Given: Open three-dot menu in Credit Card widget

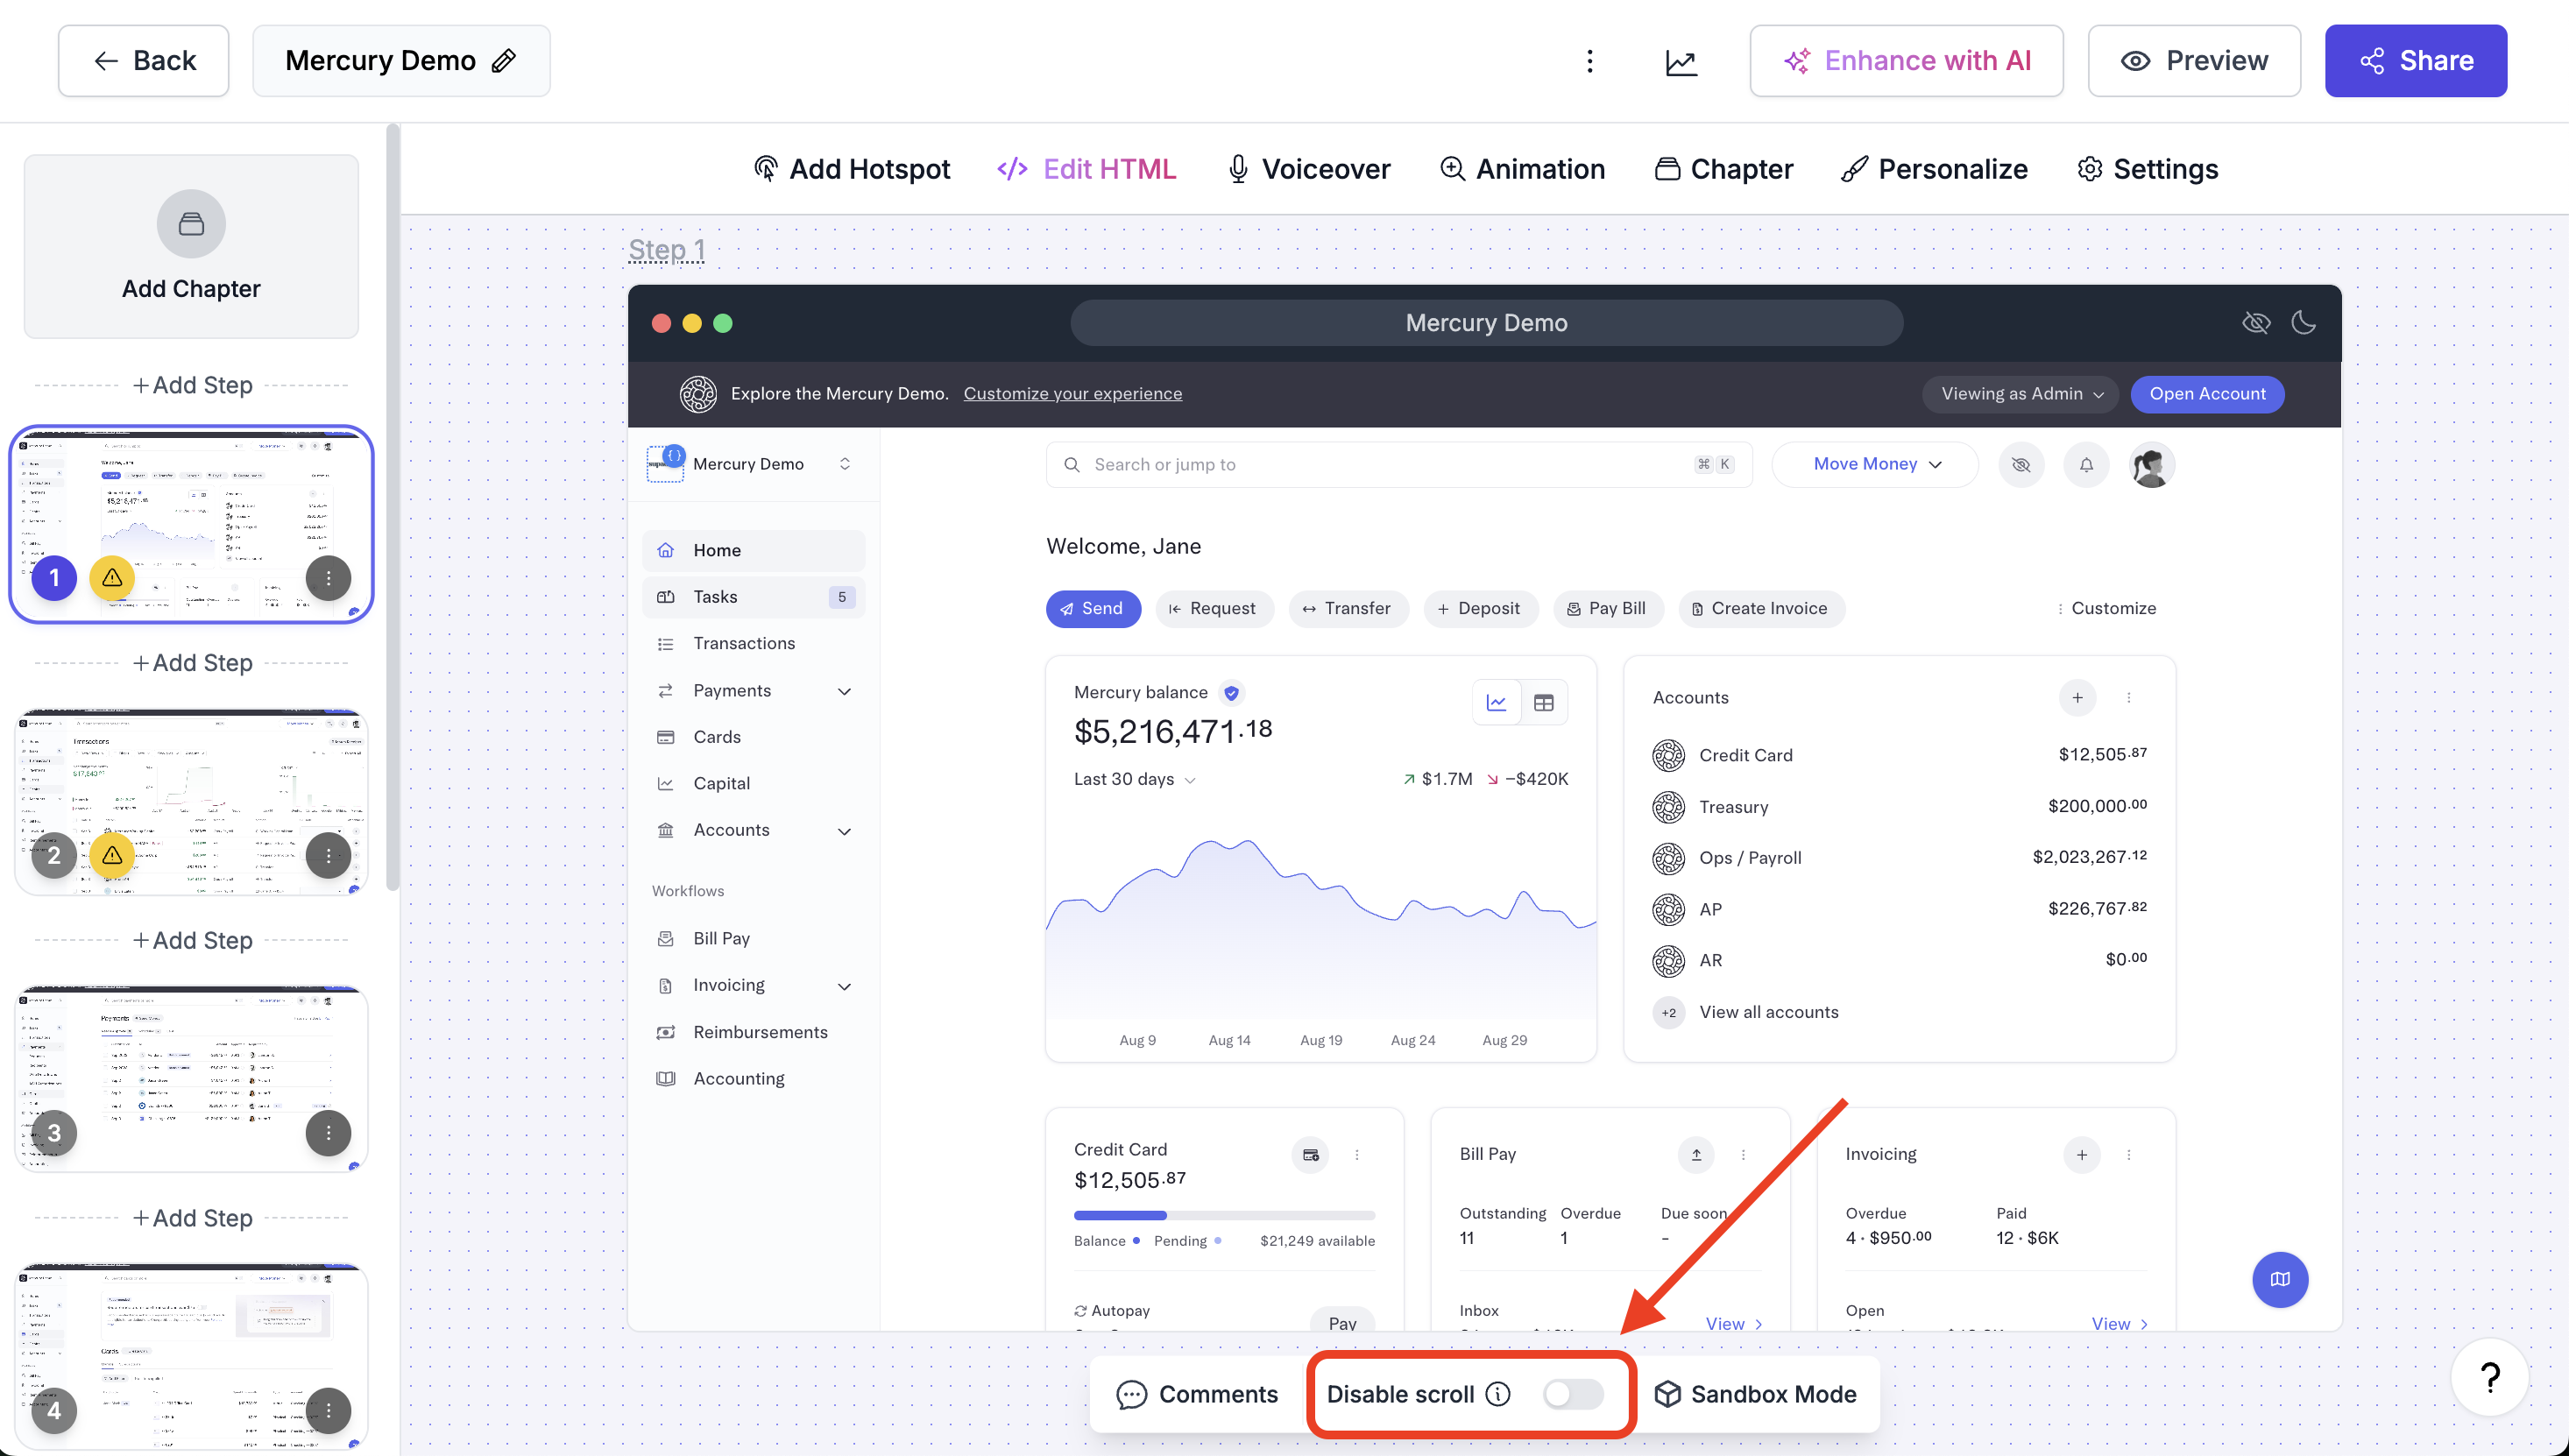Looking at the screenshot, I should tap(1356, 1155).
